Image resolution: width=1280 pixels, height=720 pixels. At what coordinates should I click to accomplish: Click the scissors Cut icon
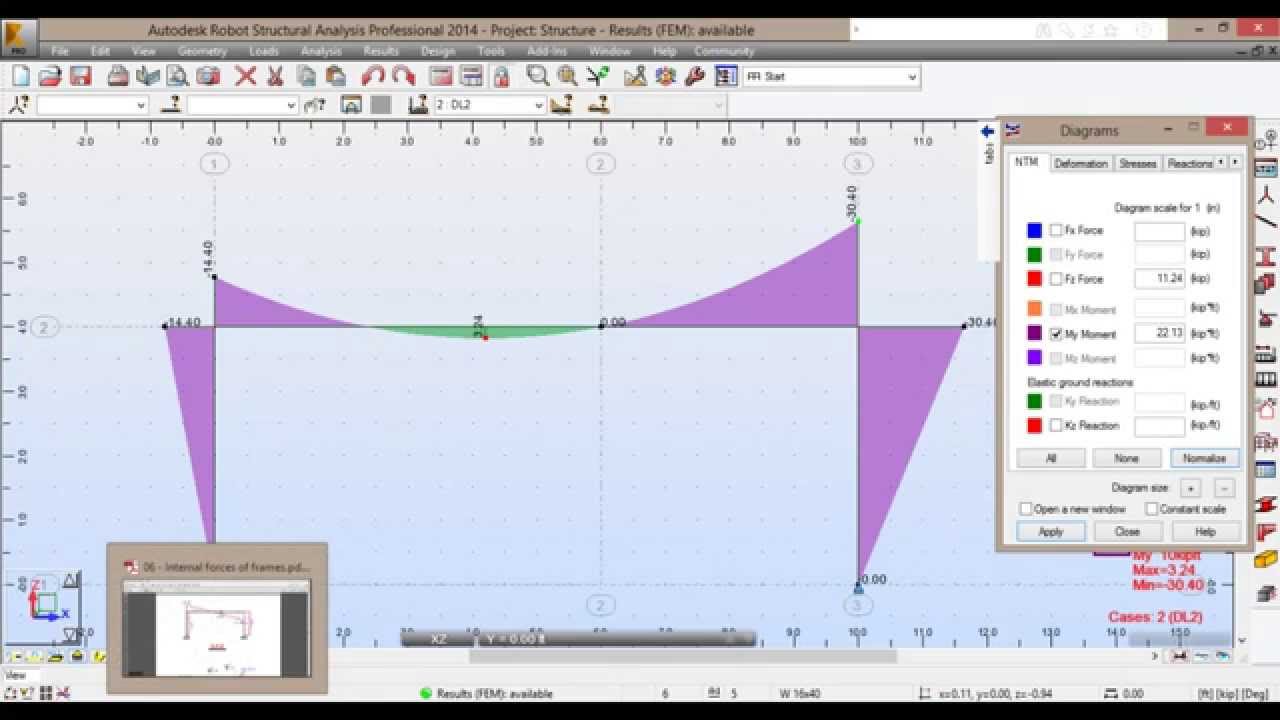(x=276, y=76)
